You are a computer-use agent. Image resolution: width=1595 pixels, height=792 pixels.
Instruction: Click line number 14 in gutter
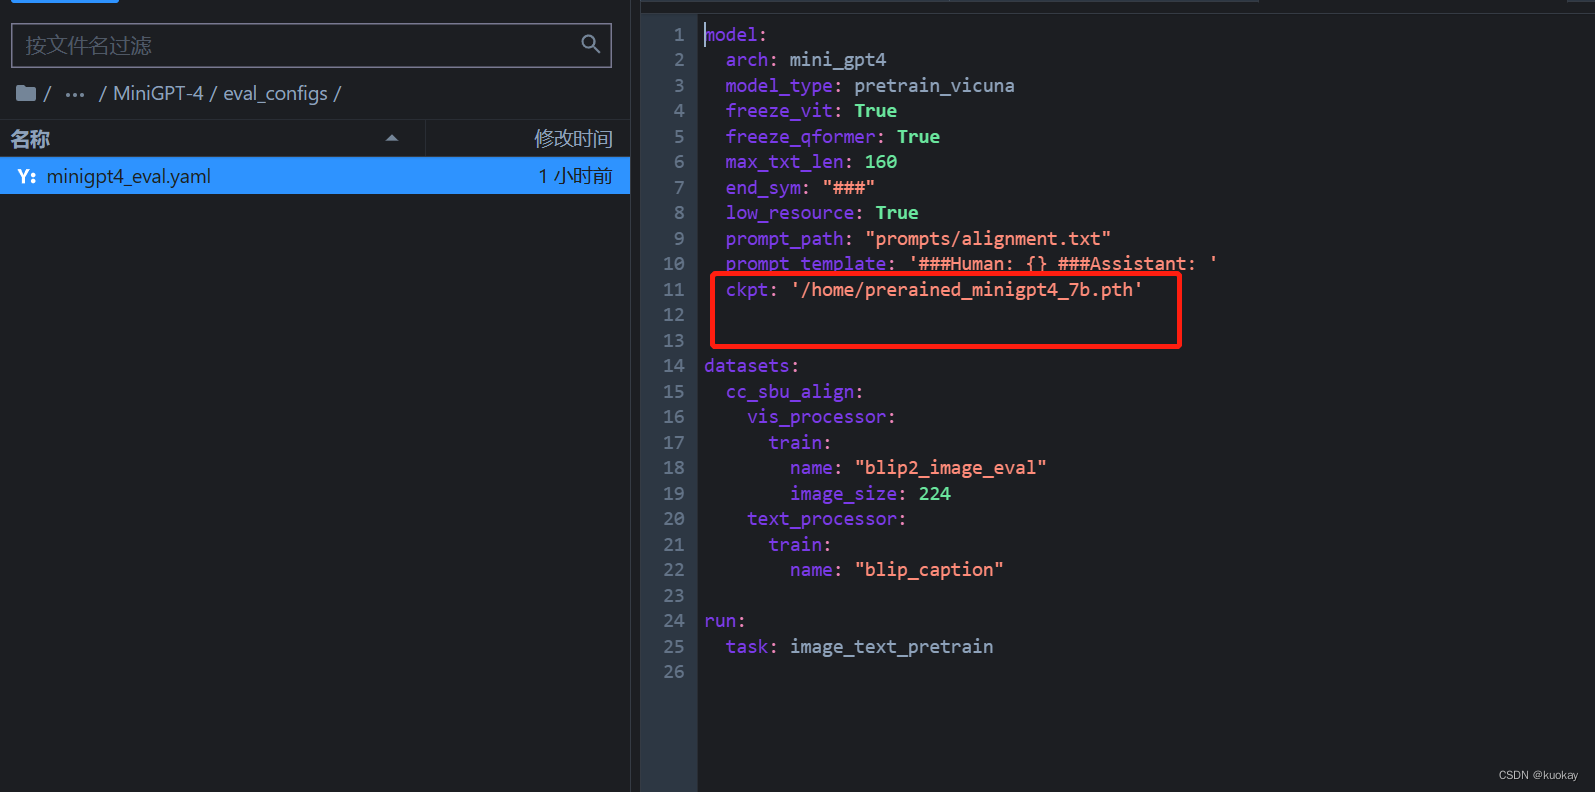click(x=674, y=366)
